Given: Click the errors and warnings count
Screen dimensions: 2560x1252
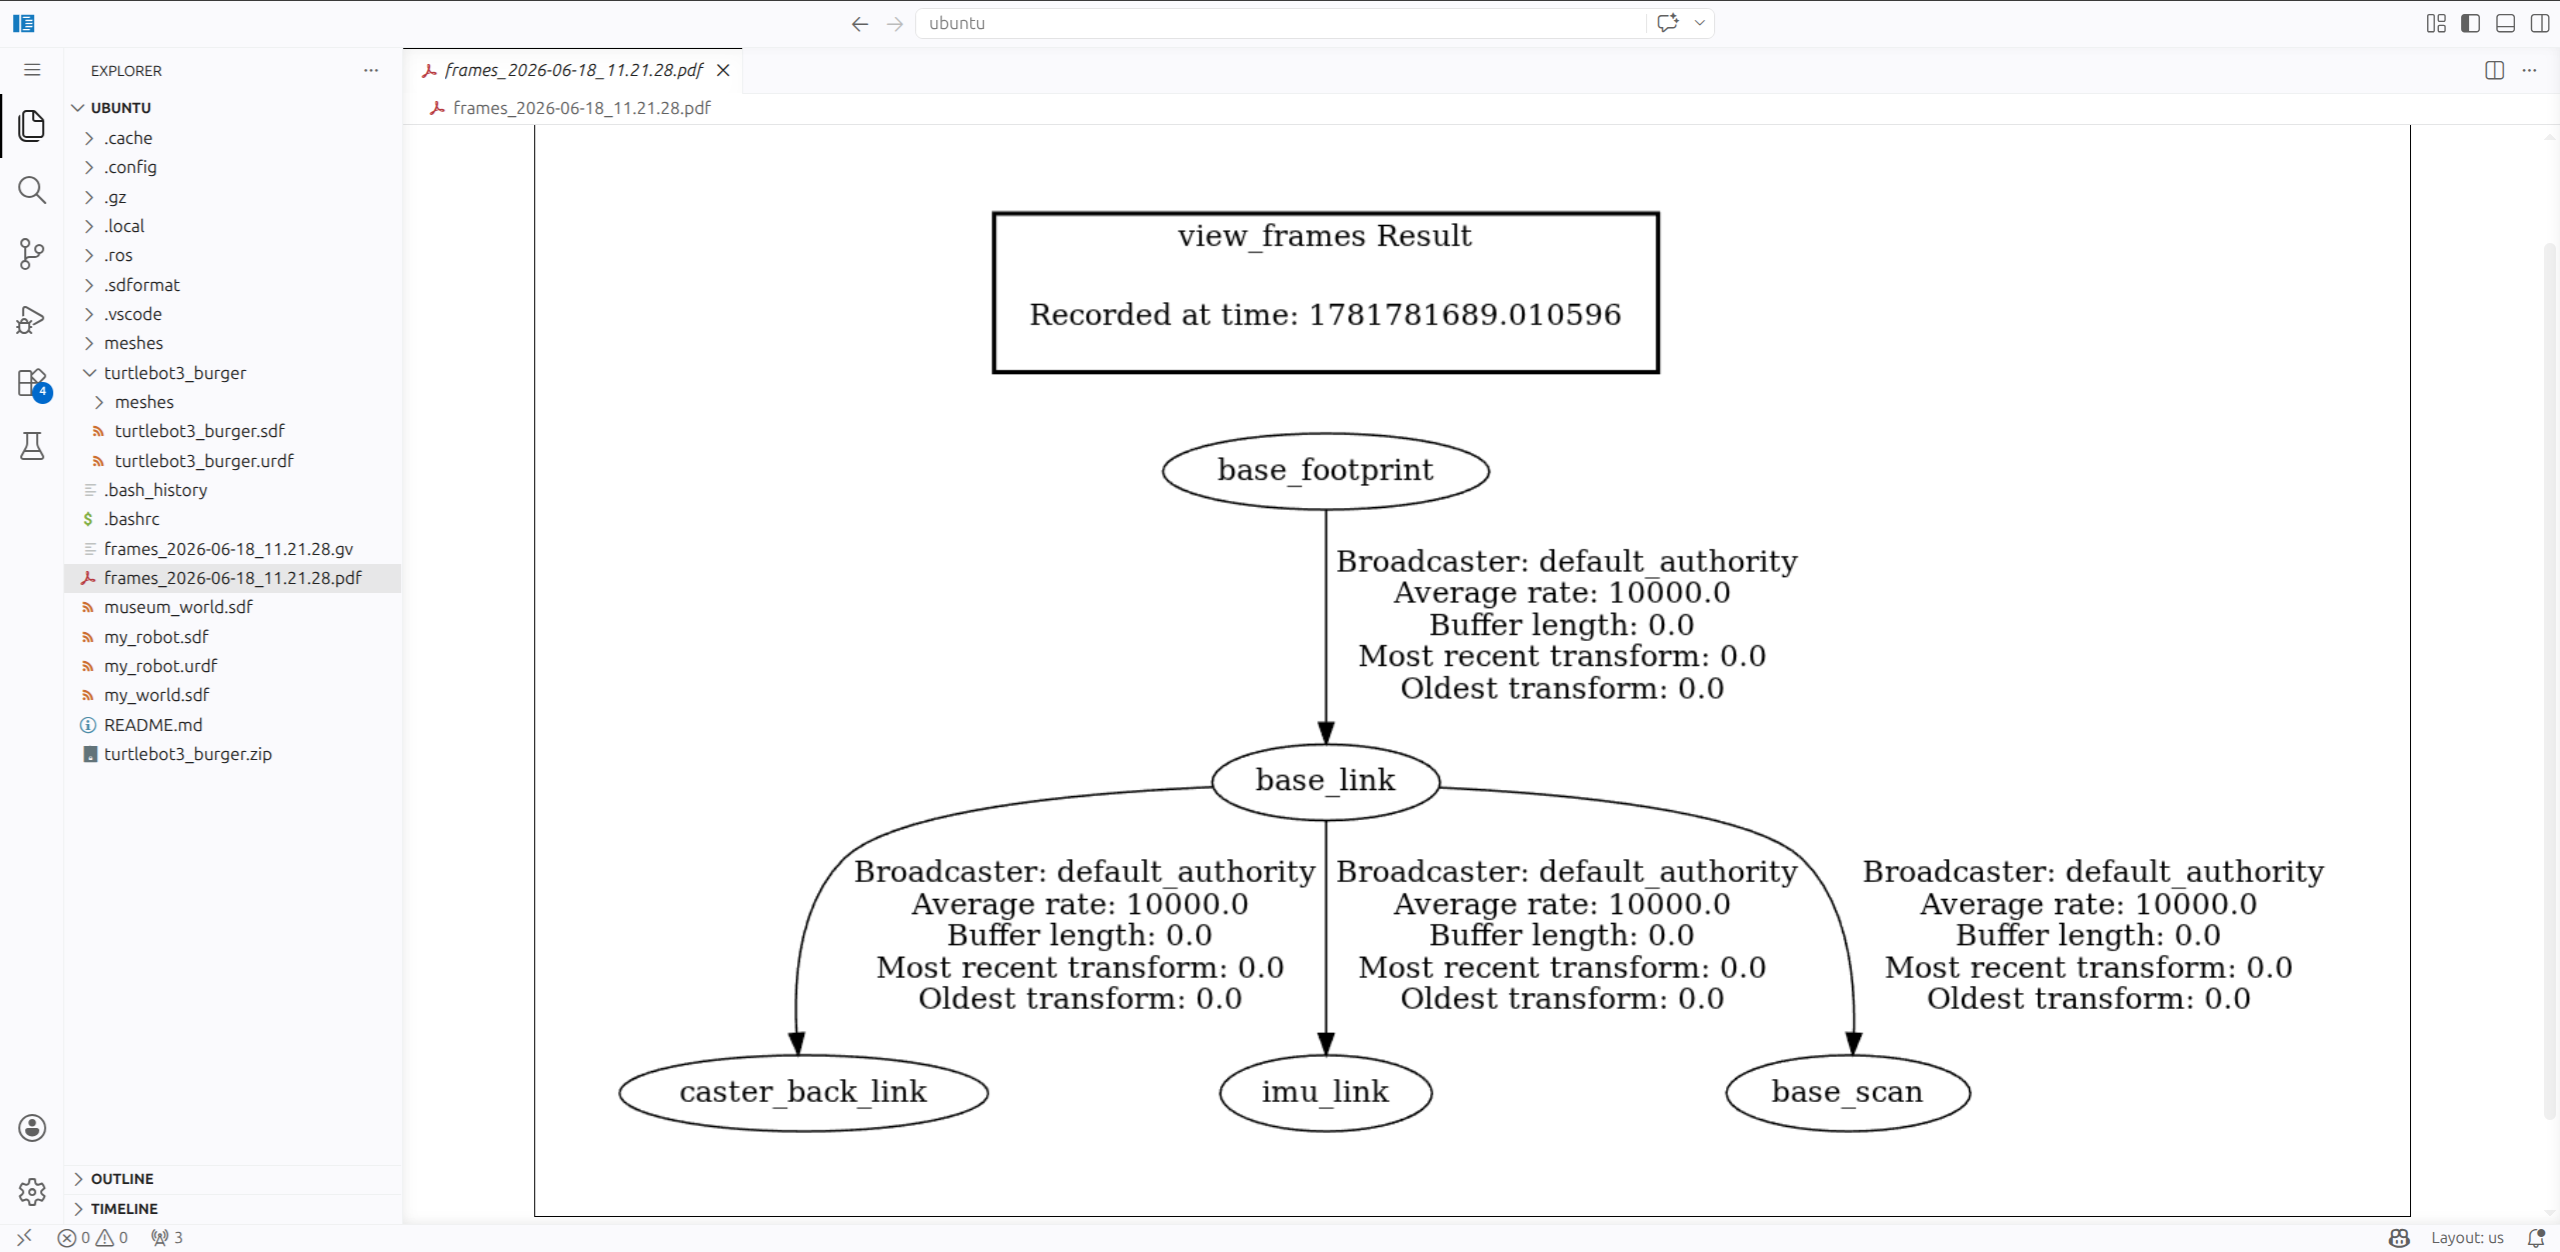Looking at the screenshot, I should [x=93, y=1238].
